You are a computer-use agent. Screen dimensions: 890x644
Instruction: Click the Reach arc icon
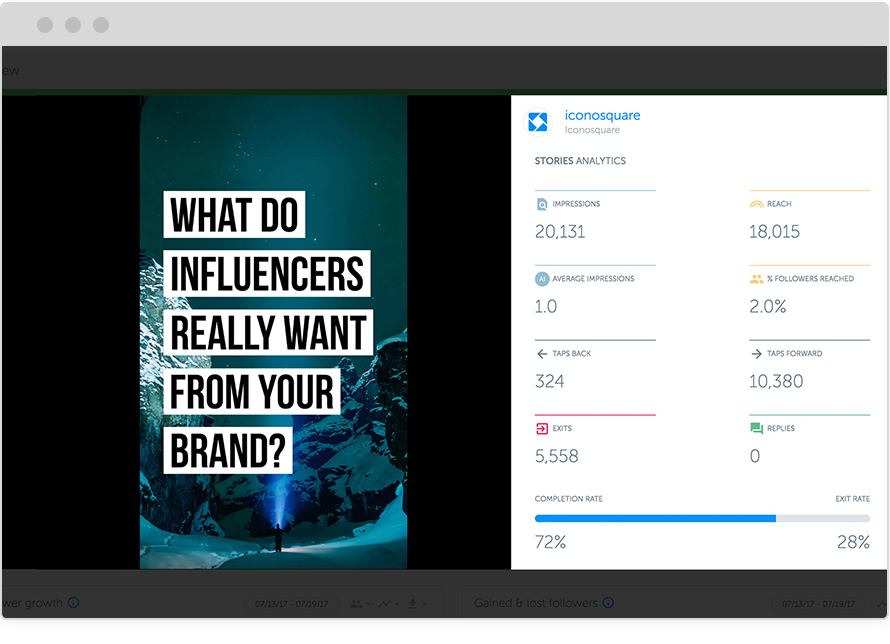[756, 204]
